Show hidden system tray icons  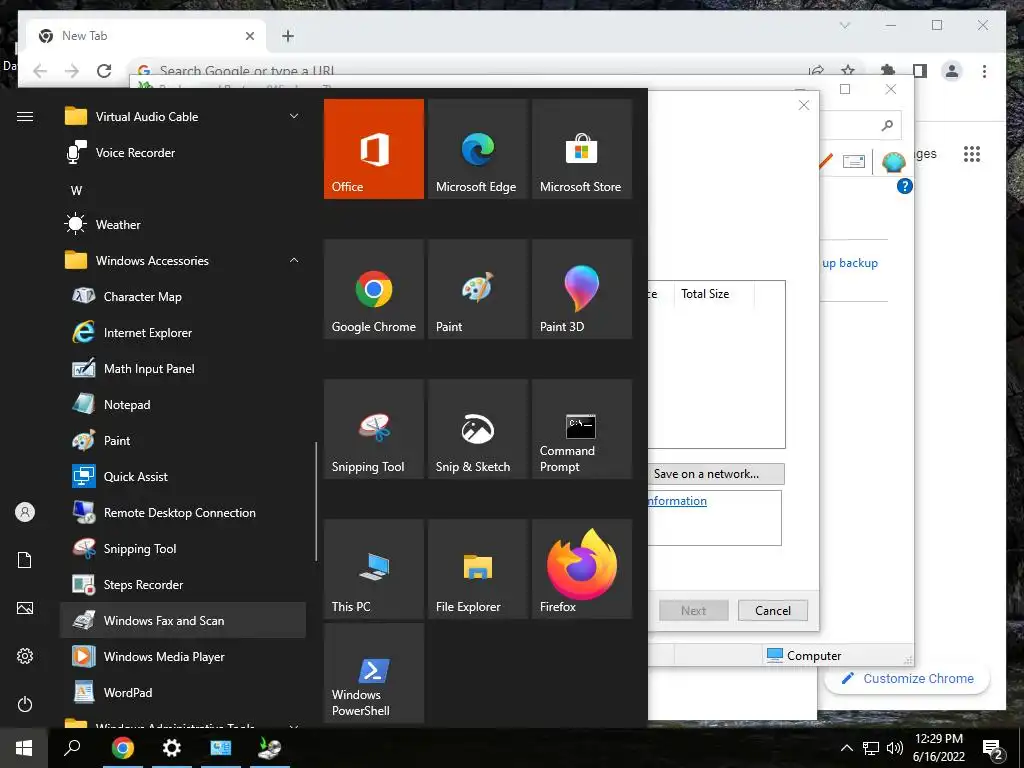(x=846, y=748)
